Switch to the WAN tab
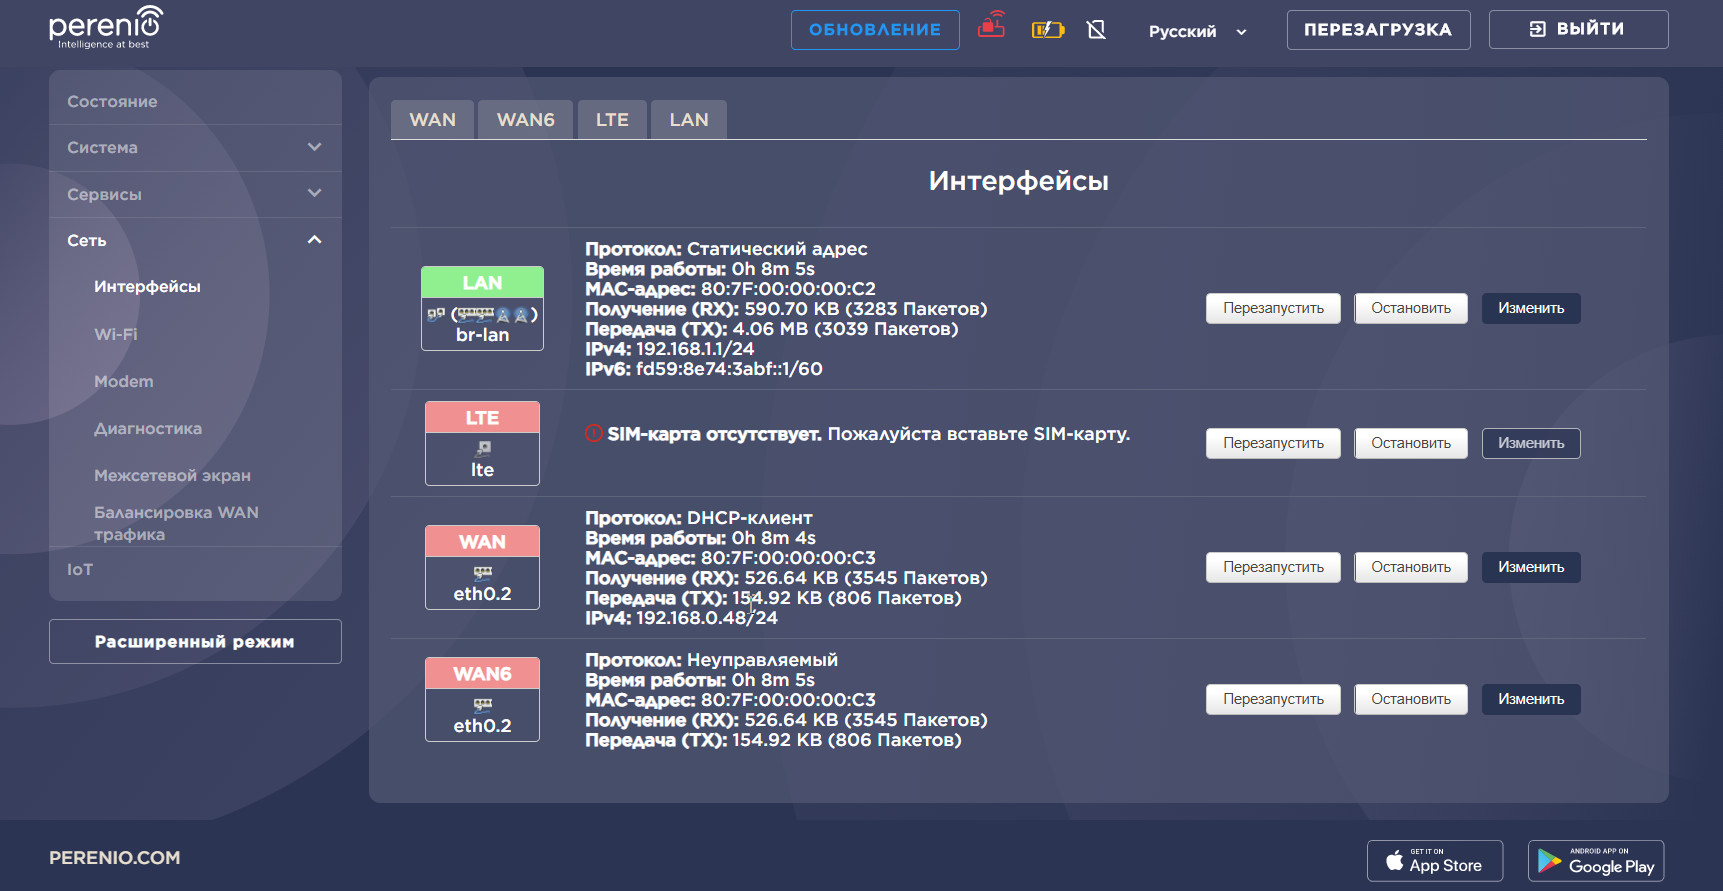This screenshot has width=1723, height=891. (433, 120)
